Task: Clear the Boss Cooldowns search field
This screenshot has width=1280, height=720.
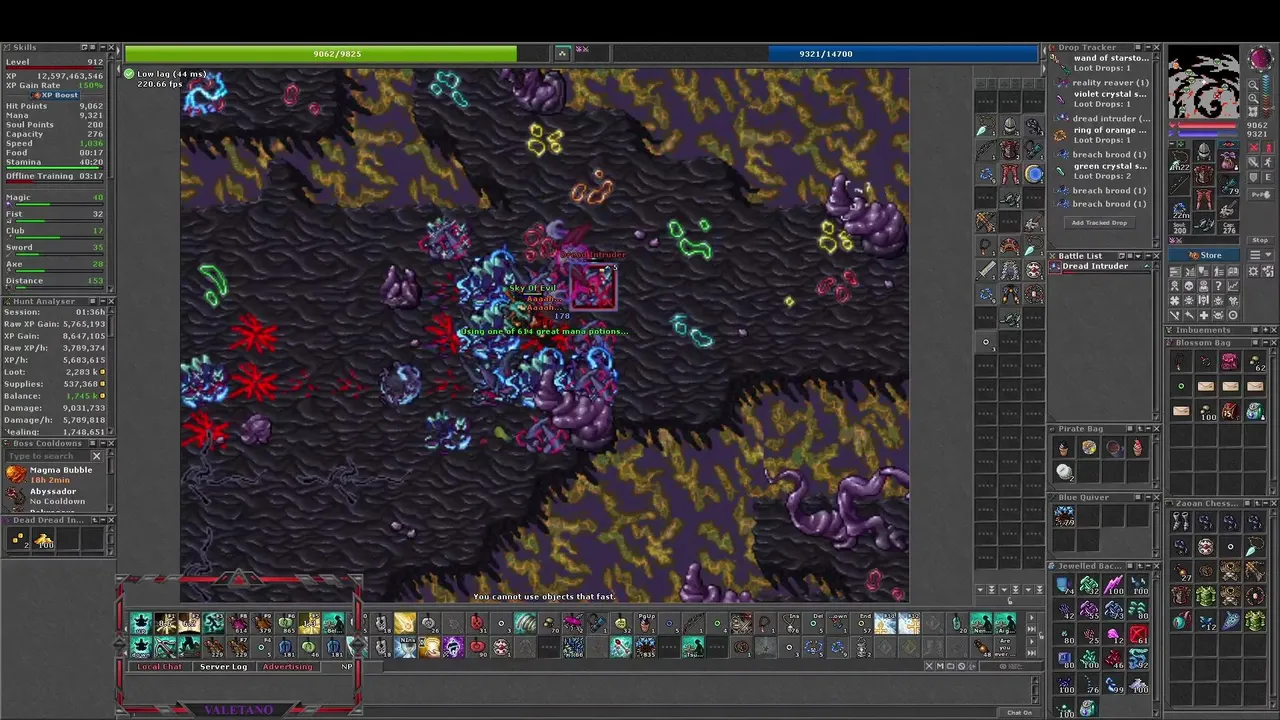Action: [x=97, y=456]
